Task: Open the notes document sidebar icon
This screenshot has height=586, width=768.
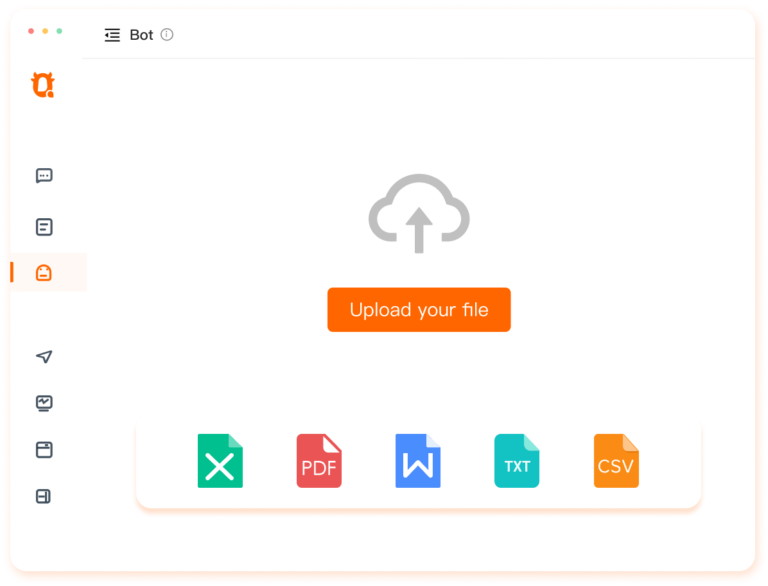Action: (x=44, y=227)
